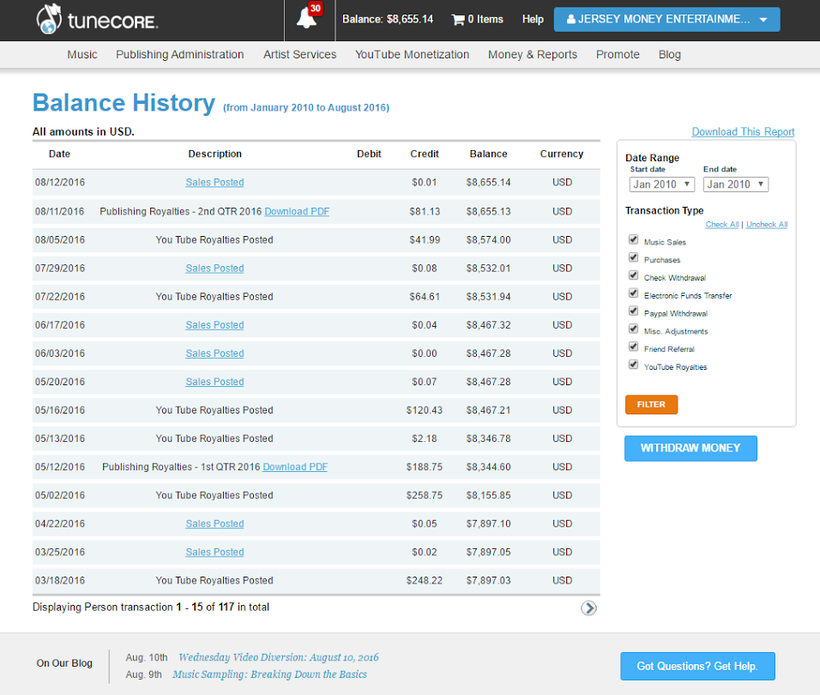Go to next page of transactions arrow
The height and width of the screenshot is (695, 820).
pyautogui.click(x=589, y=608)
